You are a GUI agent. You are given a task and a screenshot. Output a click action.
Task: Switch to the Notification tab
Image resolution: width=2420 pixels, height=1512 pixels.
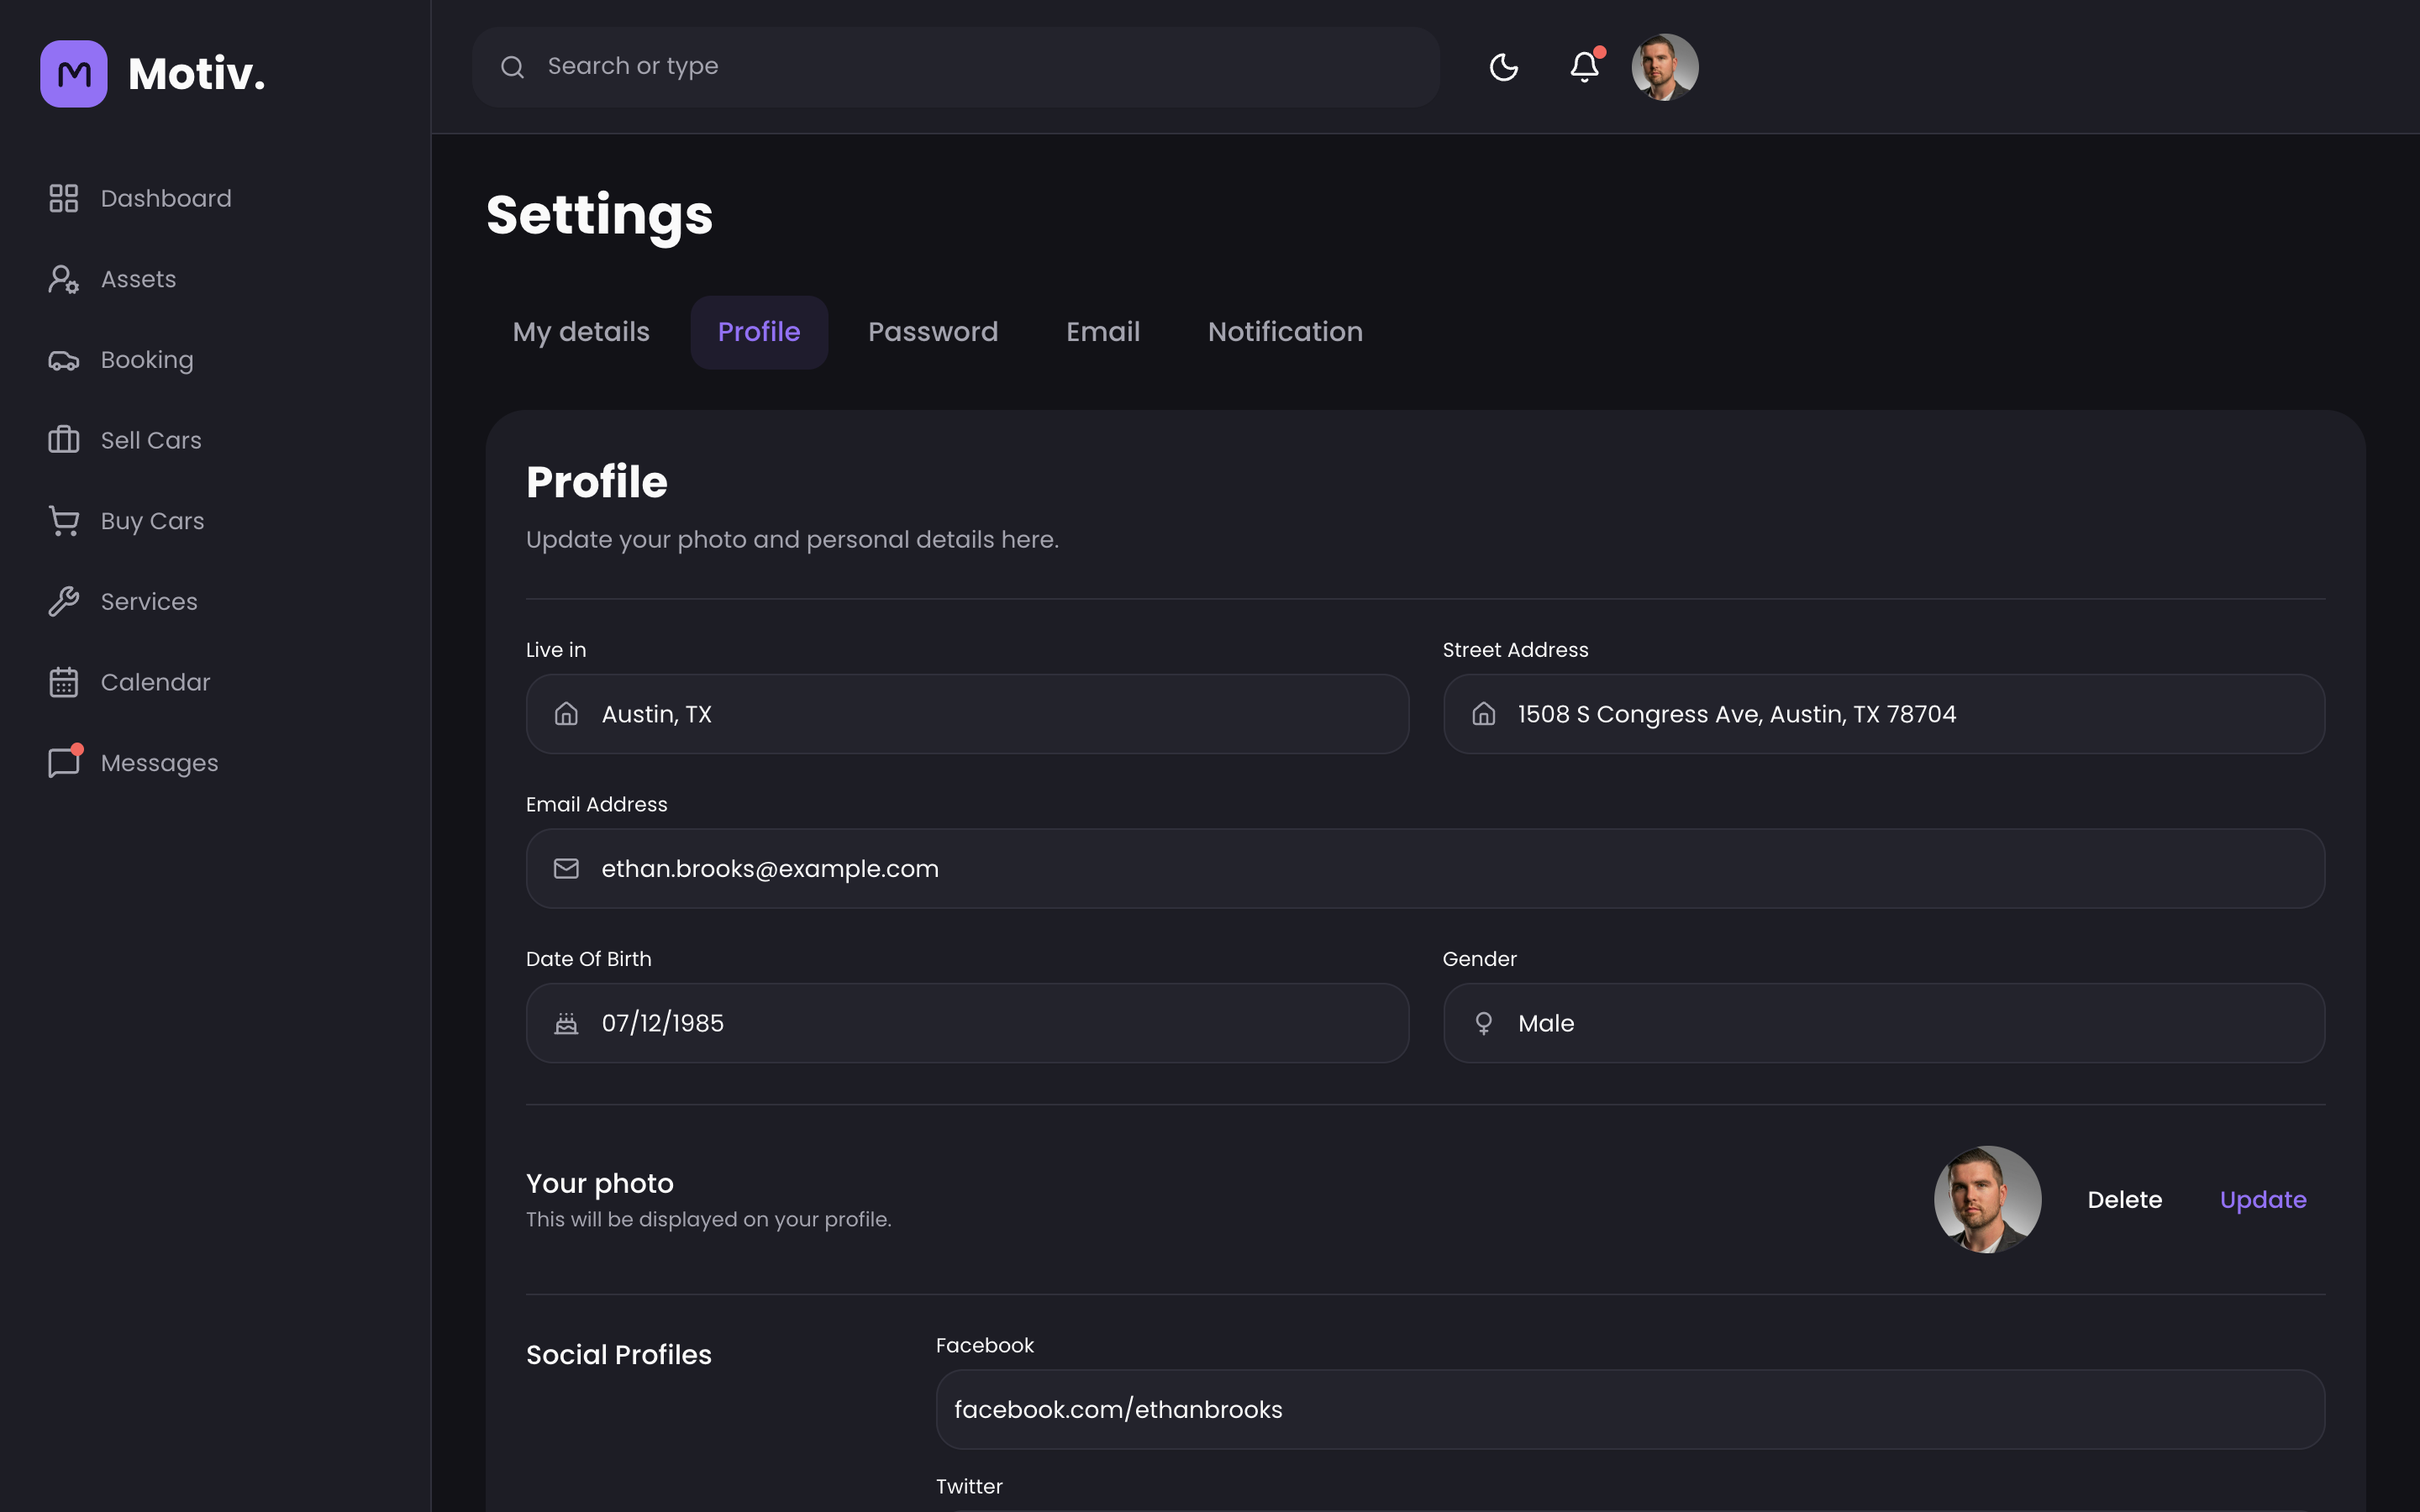point(1285,332)
